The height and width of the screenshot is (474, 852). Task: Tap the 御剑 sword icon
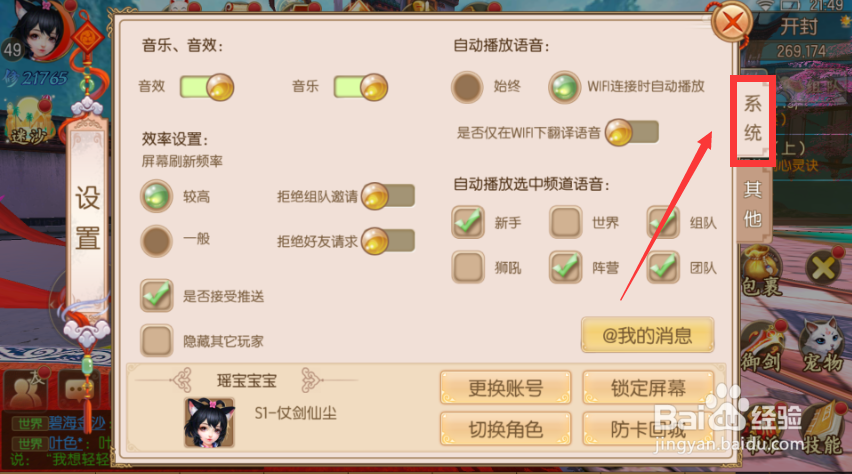(x=762, y=346)
